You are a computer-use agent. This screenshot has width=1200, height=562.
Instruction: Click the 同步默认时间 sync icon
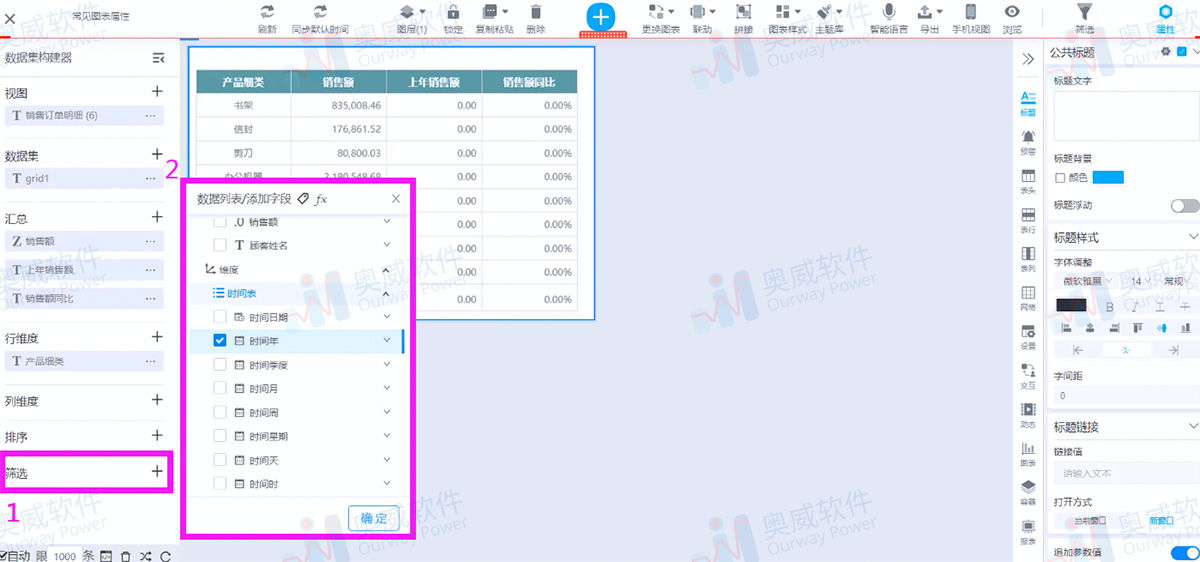(320, 12)
